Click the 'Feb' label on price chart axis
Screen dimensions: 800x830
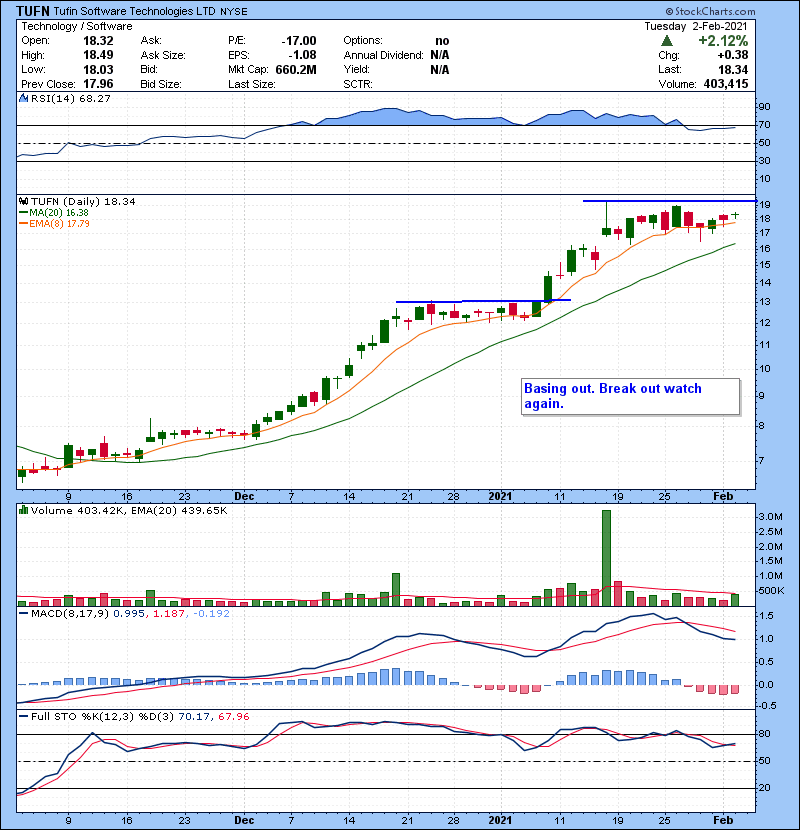click(x=723, y=497)
